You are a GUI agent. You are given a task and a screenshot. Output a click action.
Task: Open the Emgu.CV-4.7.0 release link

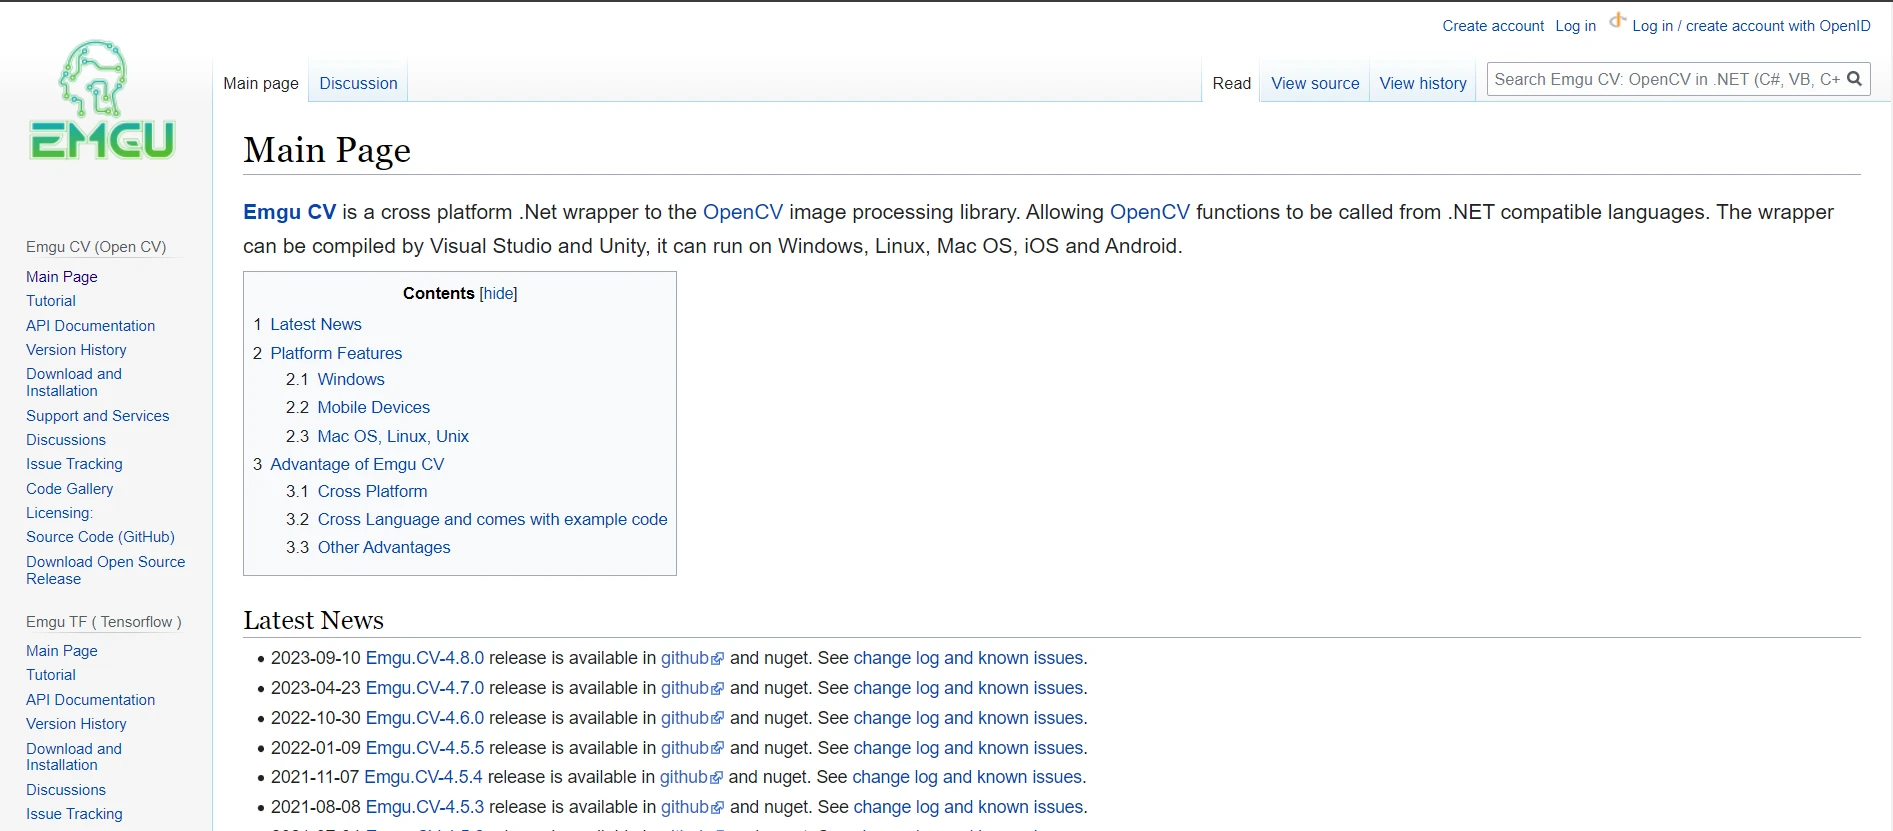pos(424,688)
